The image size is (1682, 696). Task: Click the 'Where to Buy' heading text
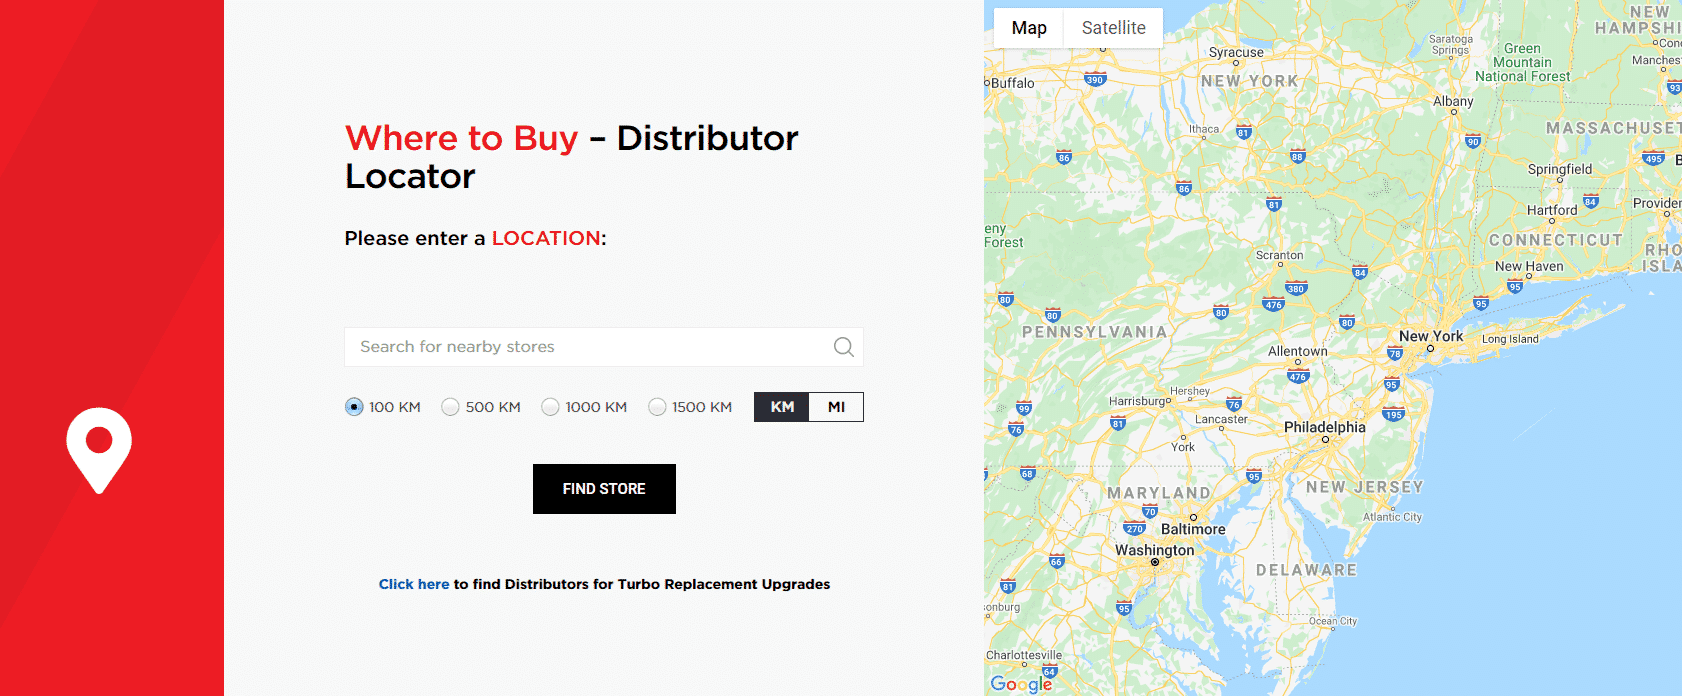(x=462, y=138)
